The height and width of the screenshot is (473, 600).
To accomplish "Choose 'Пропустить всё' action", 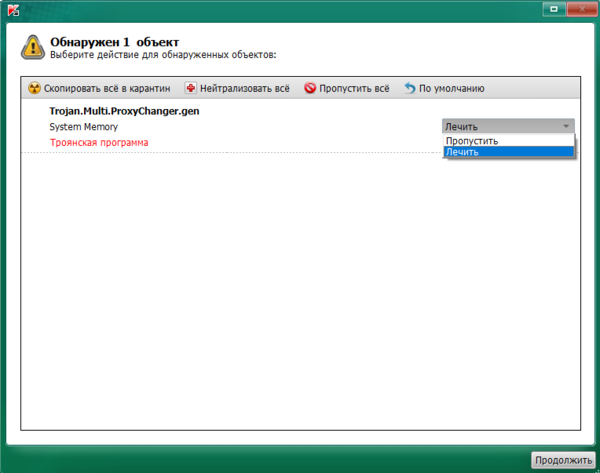I will pos(347,88).
